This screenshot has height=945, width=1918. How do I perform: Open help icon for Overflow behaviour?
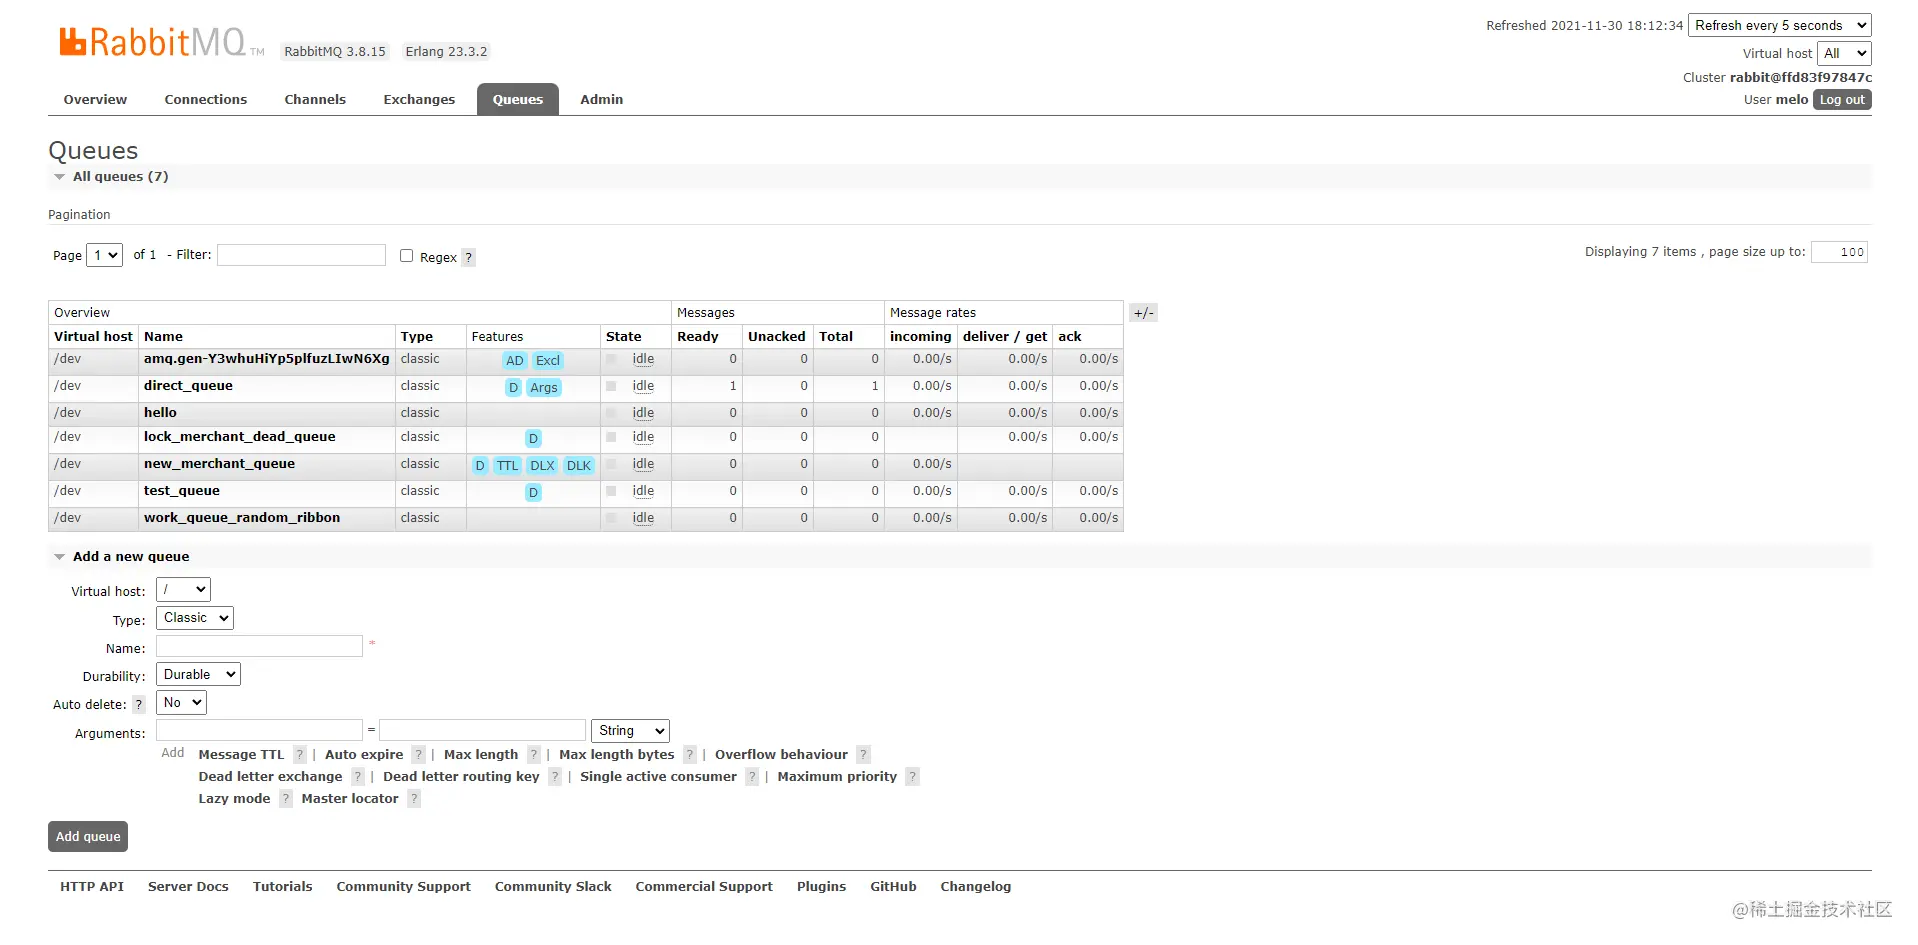coord(863,755)
